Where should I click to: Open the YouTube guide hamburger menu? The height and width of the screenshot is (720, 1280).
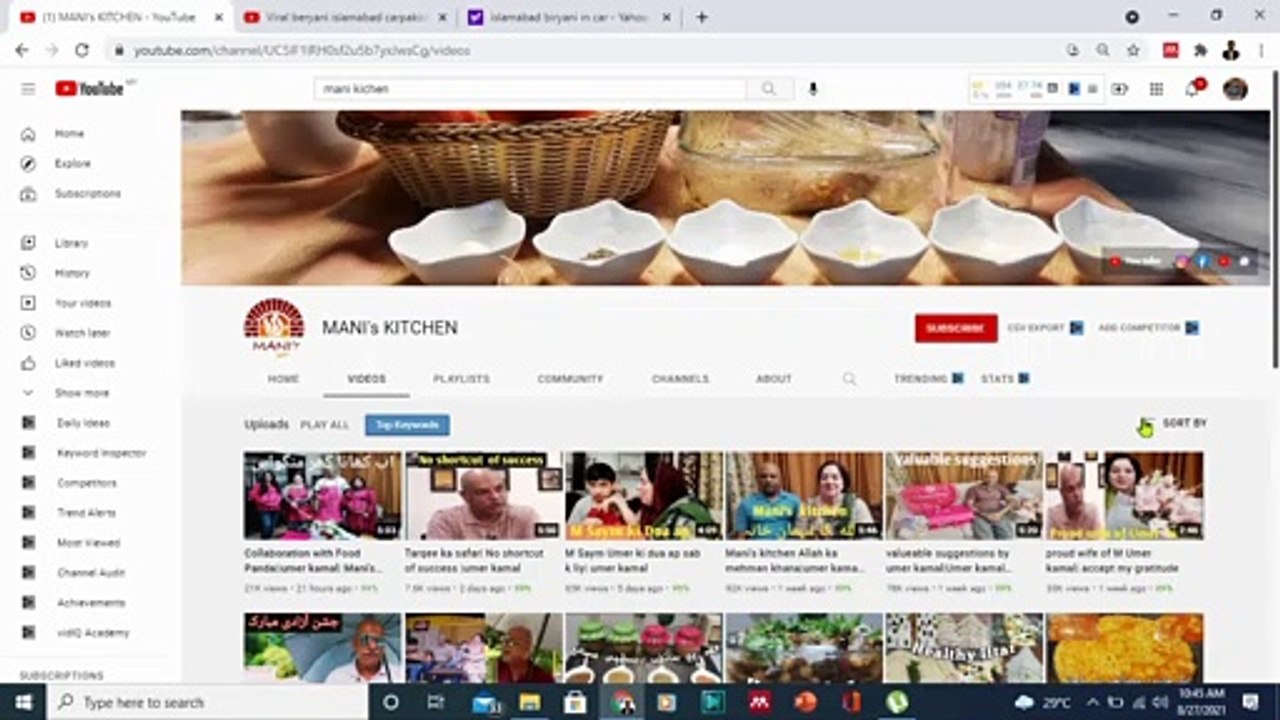(x=28, y=89)
